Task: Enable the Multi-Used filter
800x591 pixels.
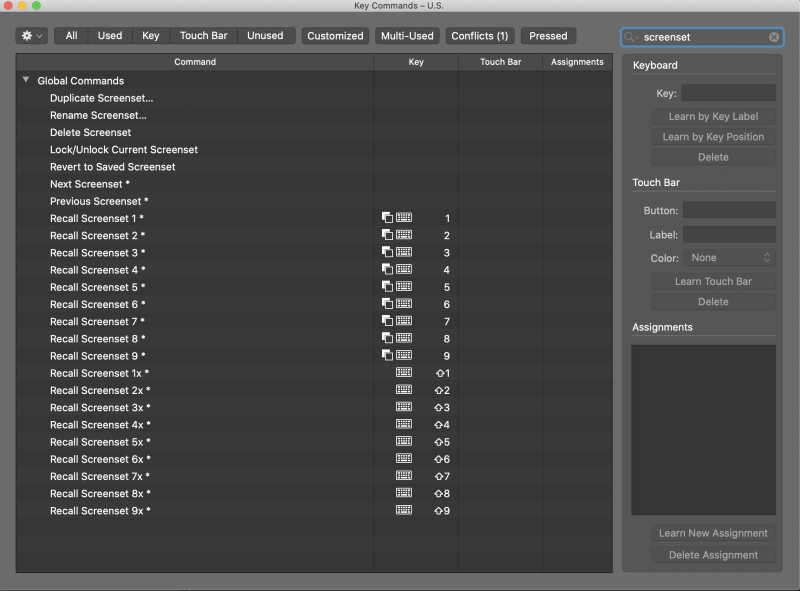Action: click(x=407, y=36)
